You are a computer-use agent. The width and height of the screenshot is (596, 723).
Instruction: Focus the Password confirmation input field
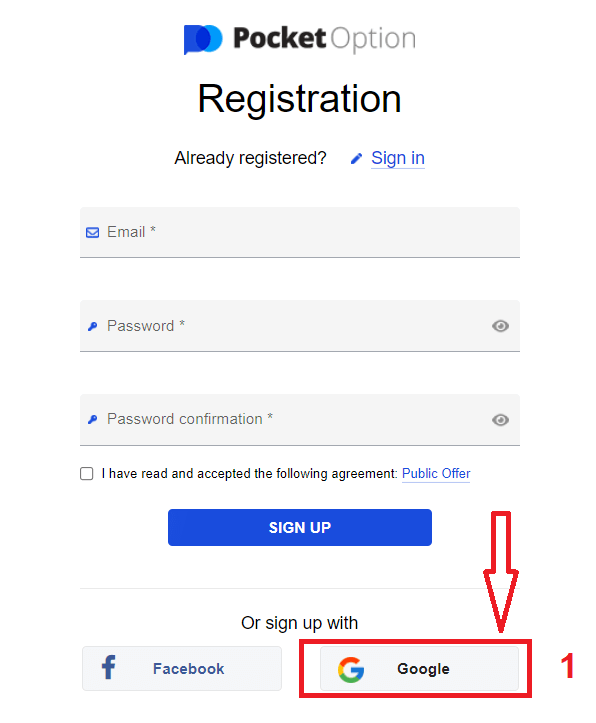(300, 420)
